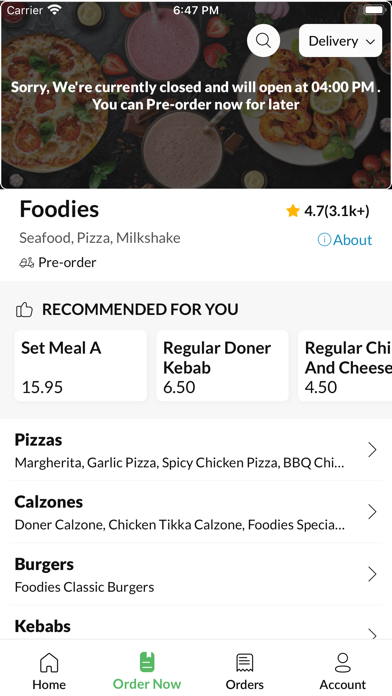The image size is (392, 696).
Task: Tap the star rating 4.7(3.1k+)
Action: (x=328, y=211)
